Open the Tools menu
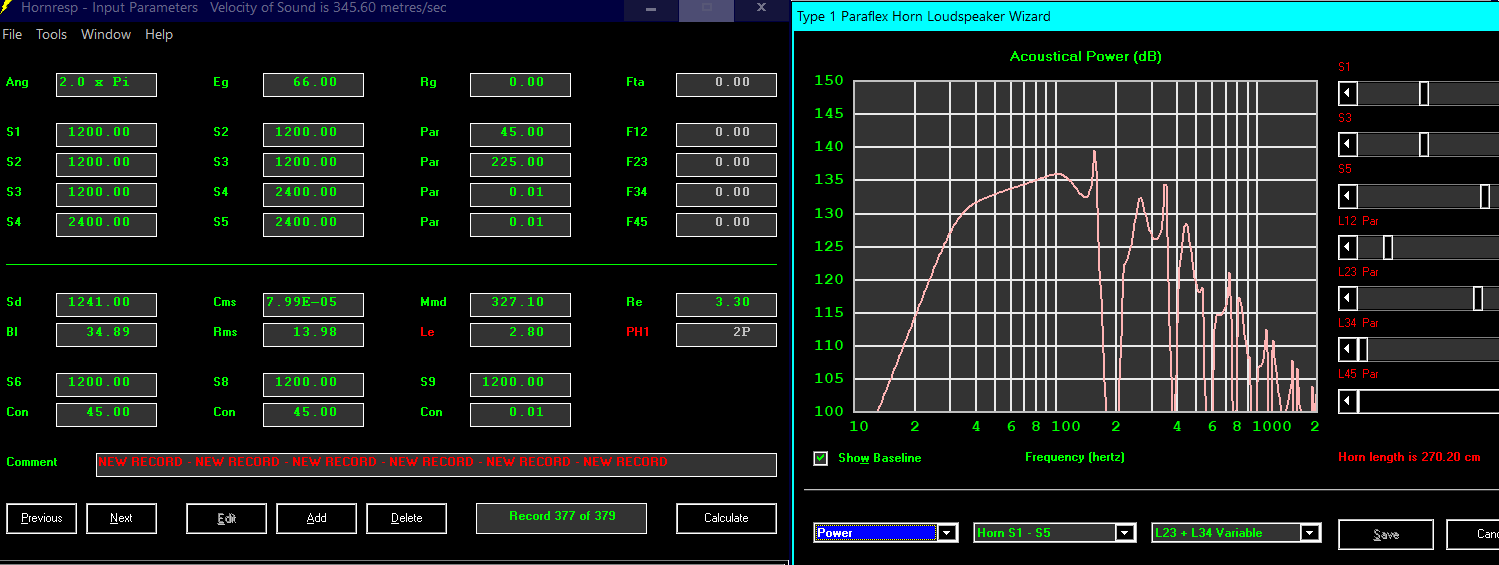This screenshot has height=565, width=1499. pos(51,34)
